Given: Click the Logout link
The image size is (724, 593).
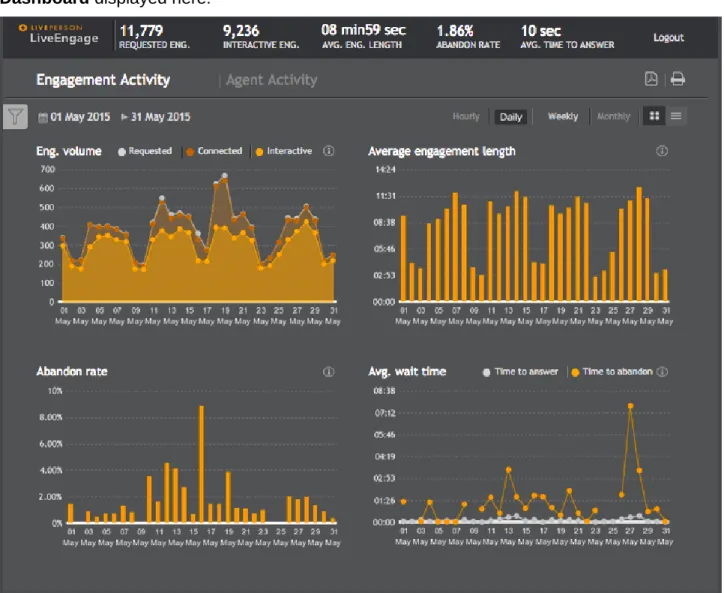Looking at the screenshot, I should [x=669, y=37].
